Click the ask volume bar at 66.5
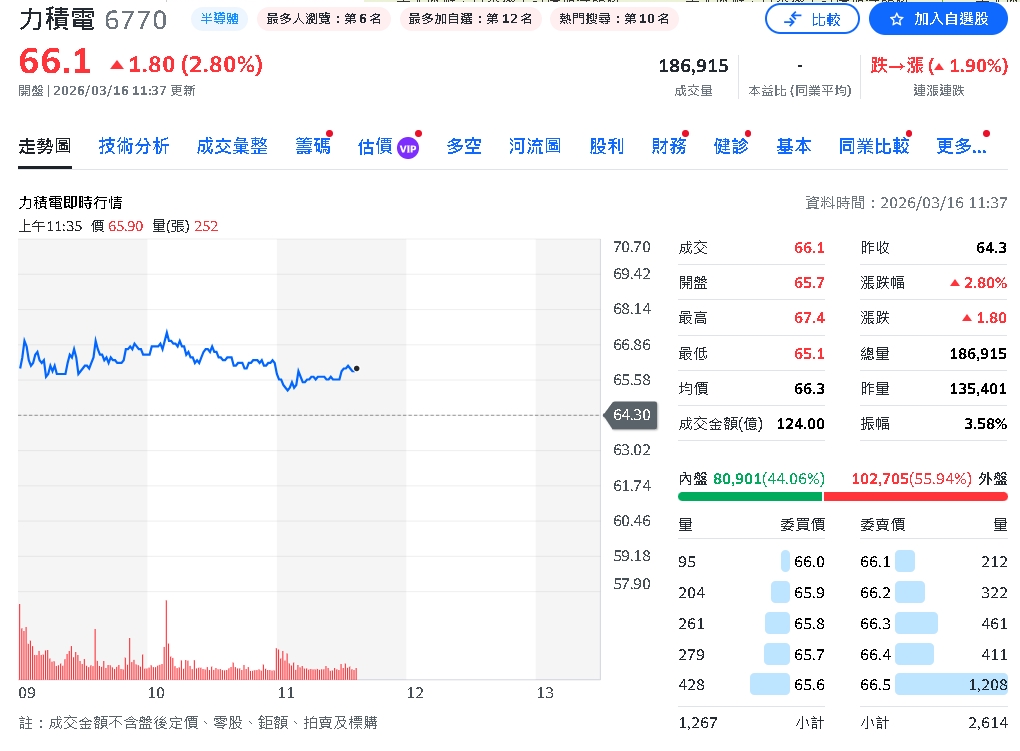 click(950, 684)
